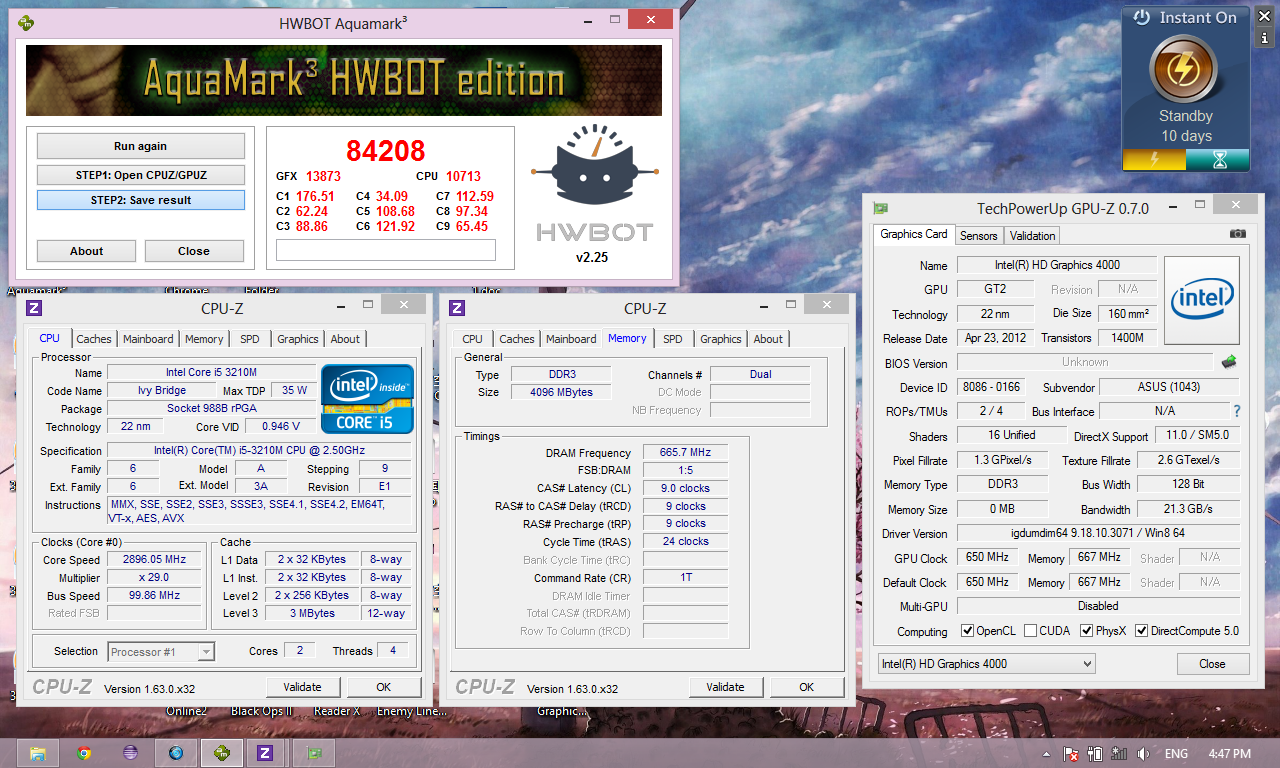Open File Explorer from the taskbar
This screenshot has height=768, width=1280.
coord(38,753)
